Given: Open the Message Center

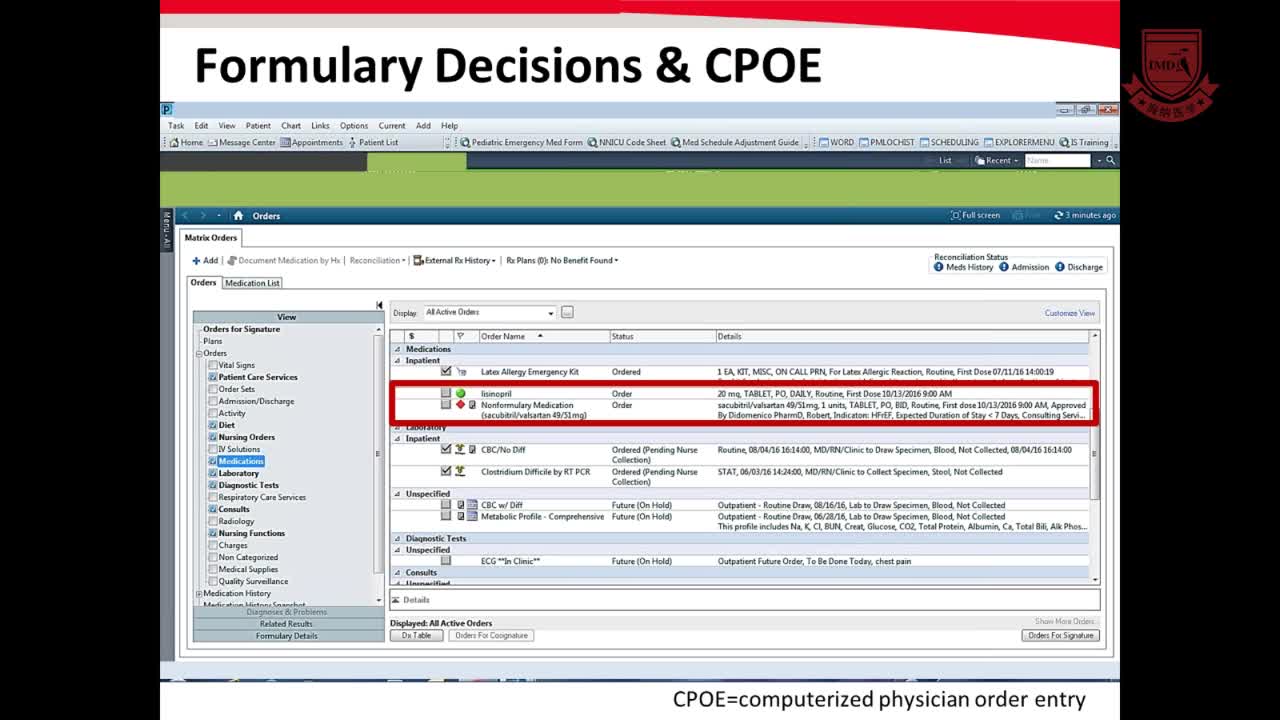Looking at the screenshot, I should [x=241, y=143].
